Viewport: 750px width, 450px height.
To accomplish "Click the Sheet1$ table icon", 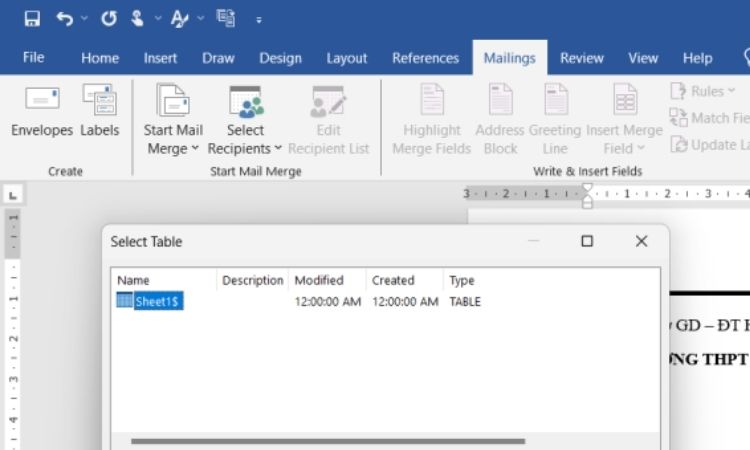I will (x=124, y=300).
